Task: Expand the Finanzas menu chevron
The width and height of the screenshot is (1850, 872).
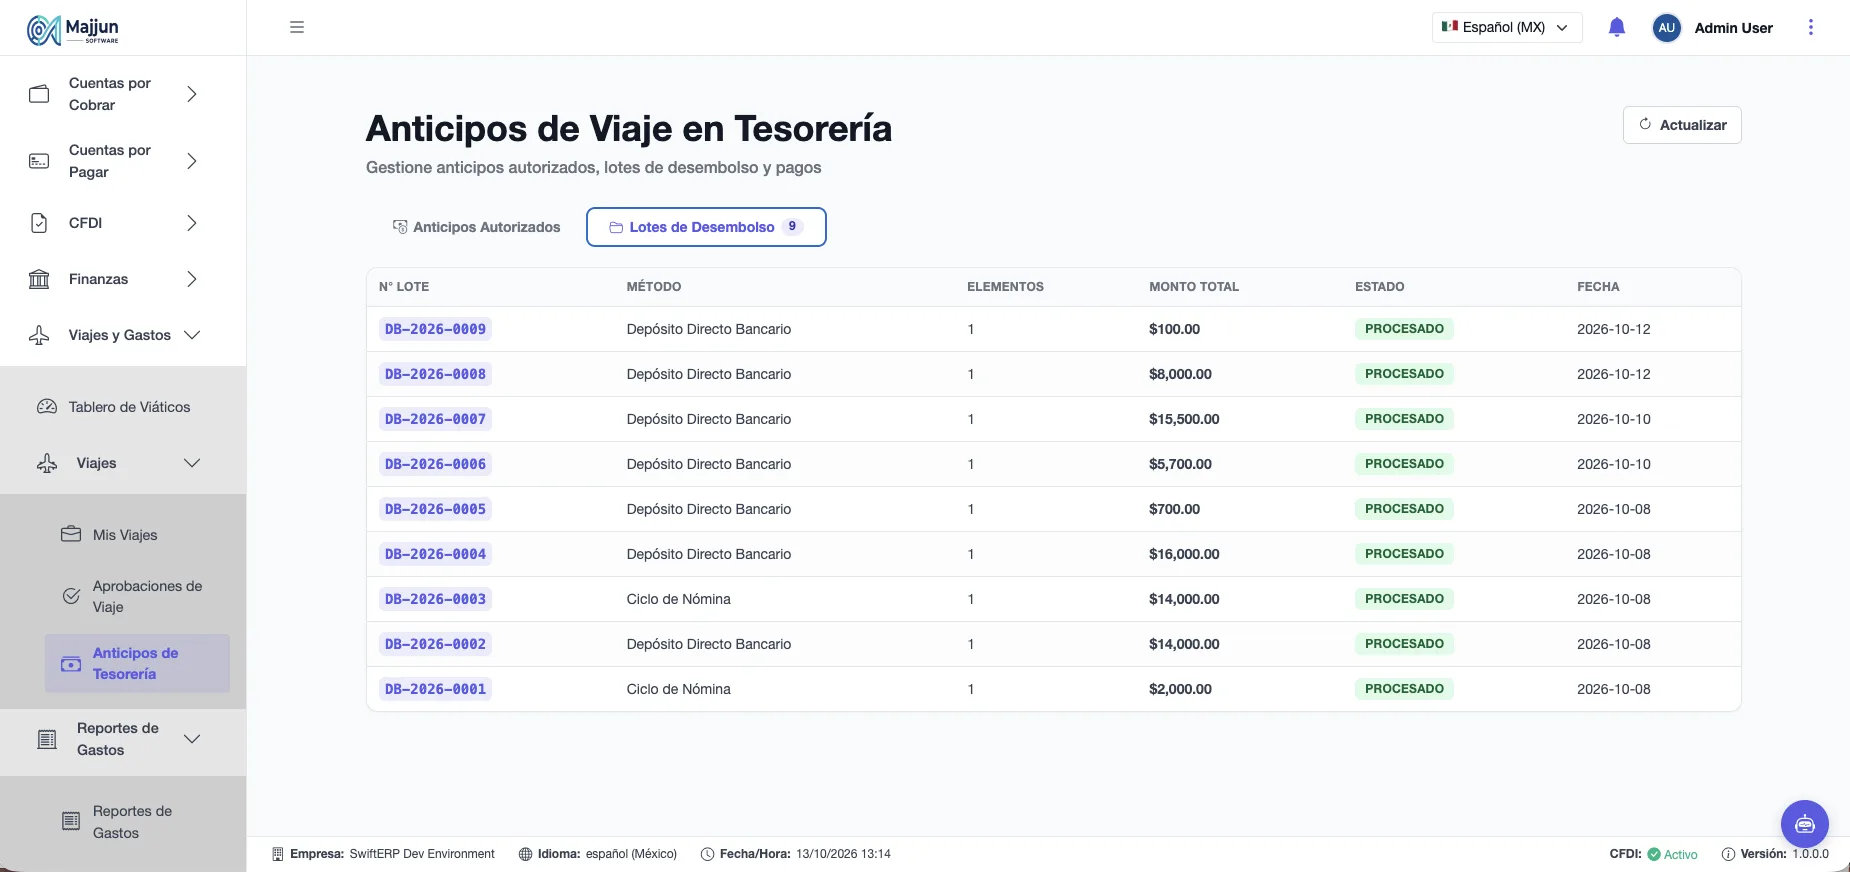Action: (192, 279)
